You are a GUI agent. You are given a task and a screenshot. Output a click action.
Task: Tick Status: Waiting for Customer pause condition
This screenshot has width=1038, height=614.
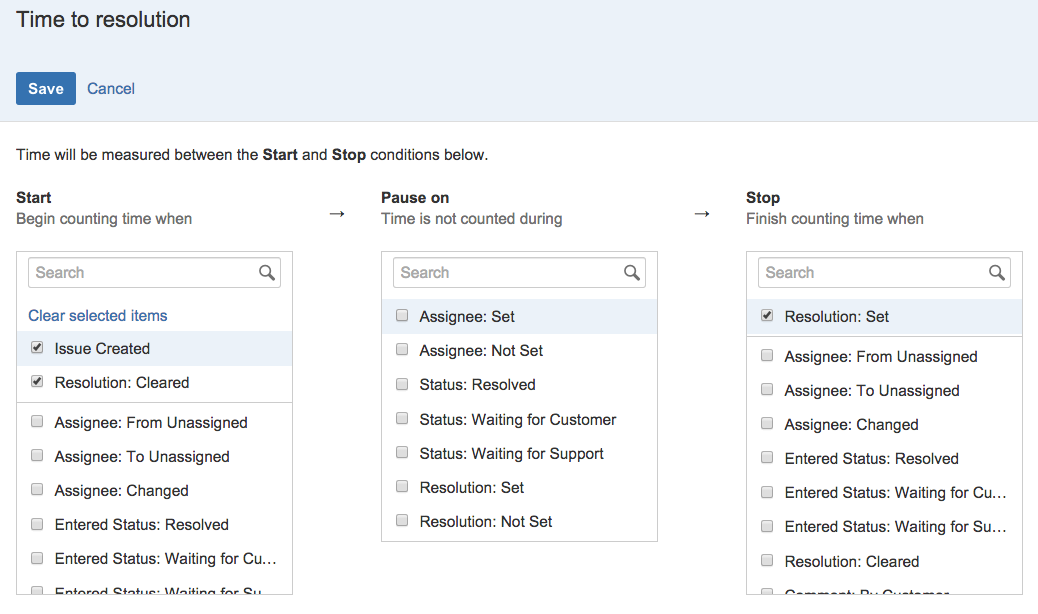[402, 419]
